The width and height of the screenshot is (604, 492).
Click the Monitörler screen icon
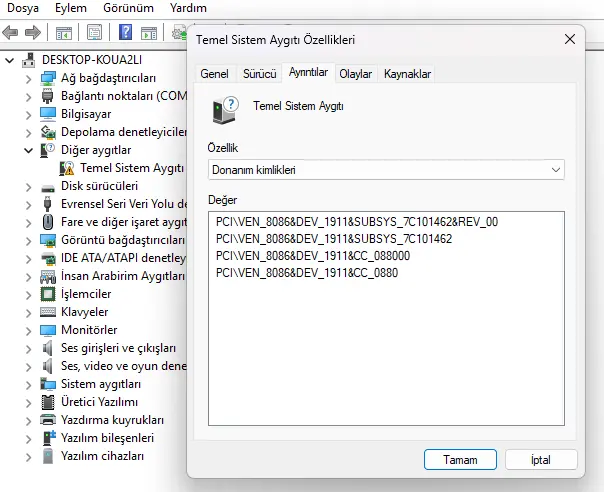pos(48,330)
